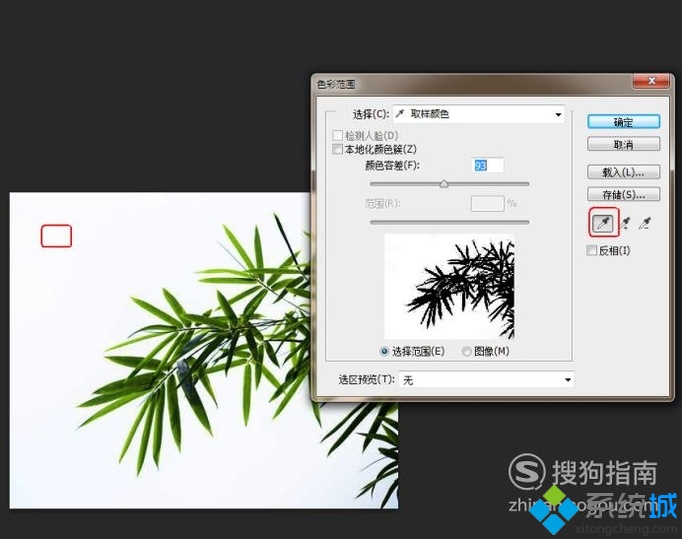This screenshot has height=539, width=682.
Task: Click the 颜色容差(F) value field
Action: pos(488,165)
